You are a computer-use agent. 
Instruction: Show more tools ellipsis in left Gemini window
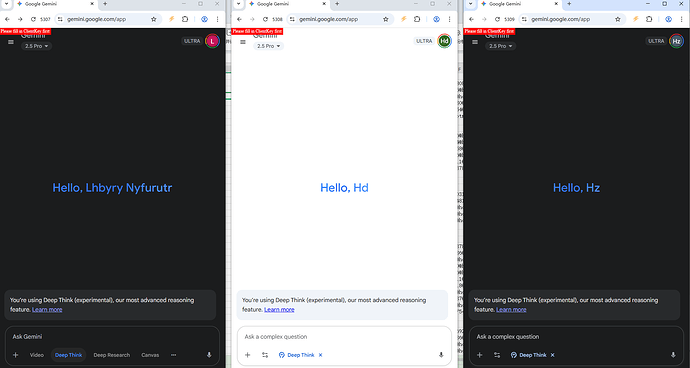pos(174,355)
